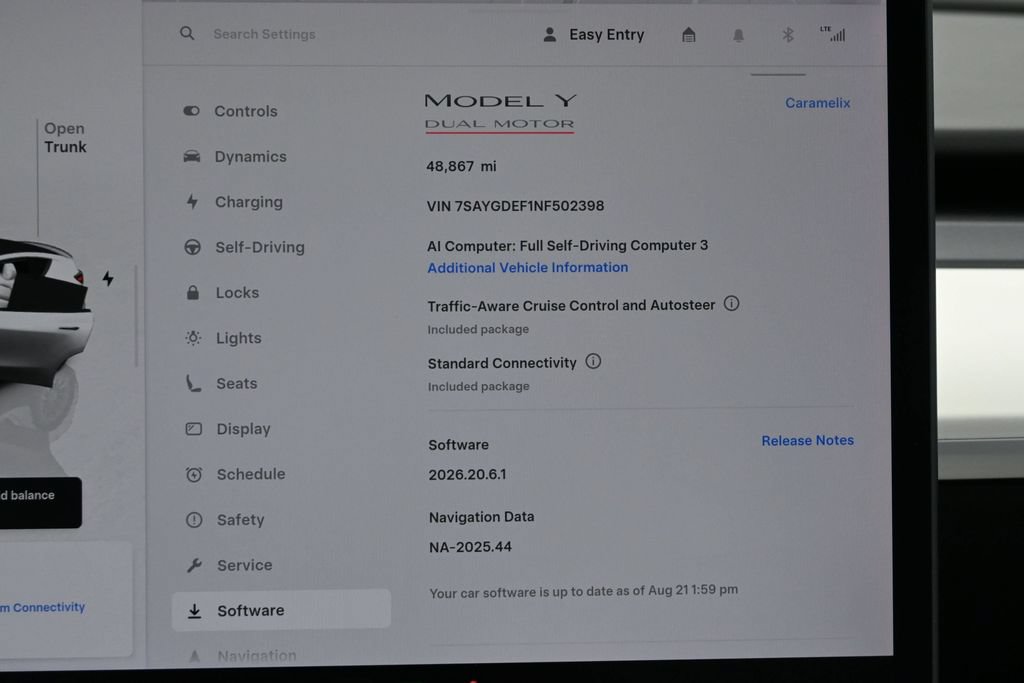Tap the HomeLink garage icon
This screenshot has height=683, width=1024.
(x=688, y=35)
